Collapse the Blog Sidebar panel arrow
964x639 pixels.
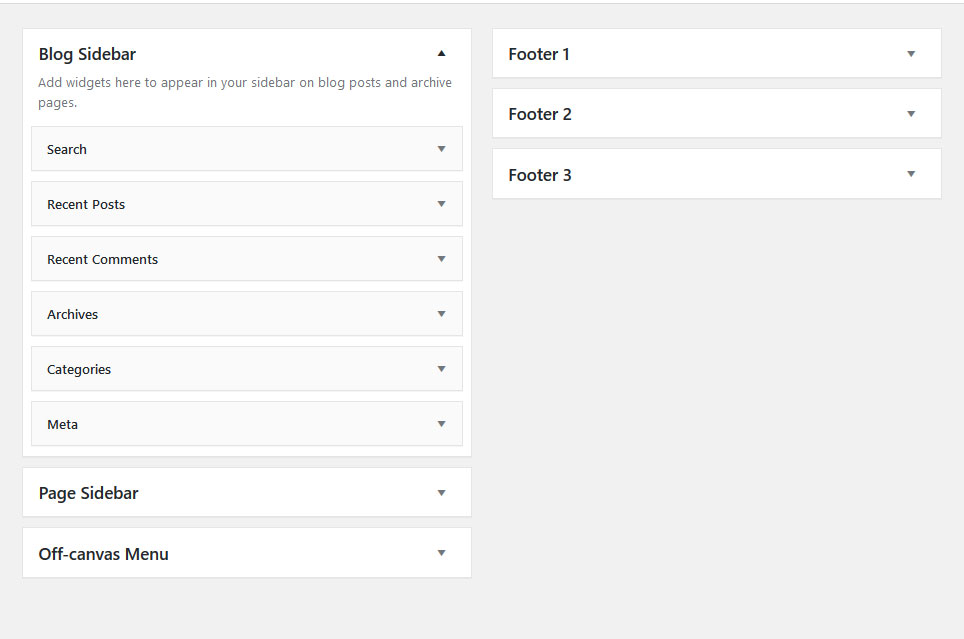441,54
